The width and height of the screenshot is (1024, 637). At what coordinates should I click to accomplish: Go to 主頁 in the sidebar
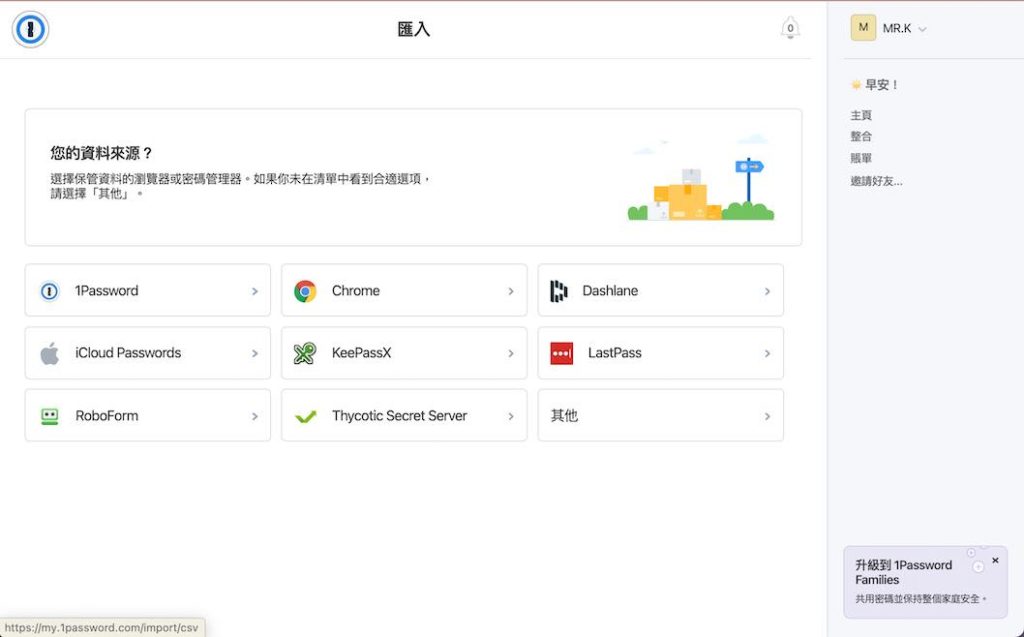[861, 115]
